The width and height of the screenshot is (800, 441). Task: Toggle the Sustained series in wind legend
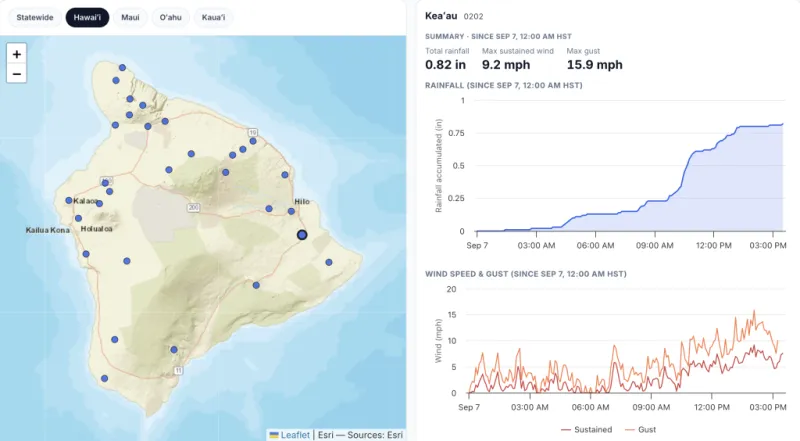point(586,430)
